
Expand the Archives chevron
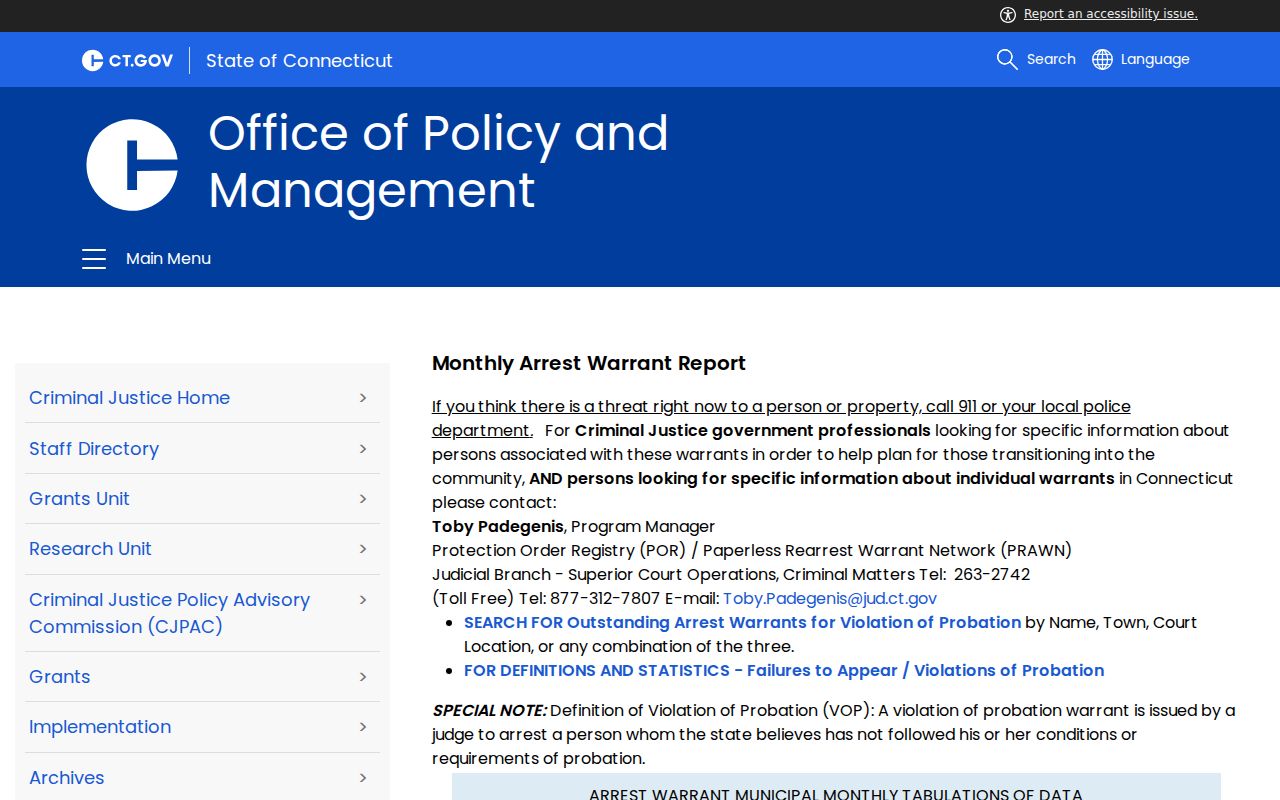coord(363,778)
